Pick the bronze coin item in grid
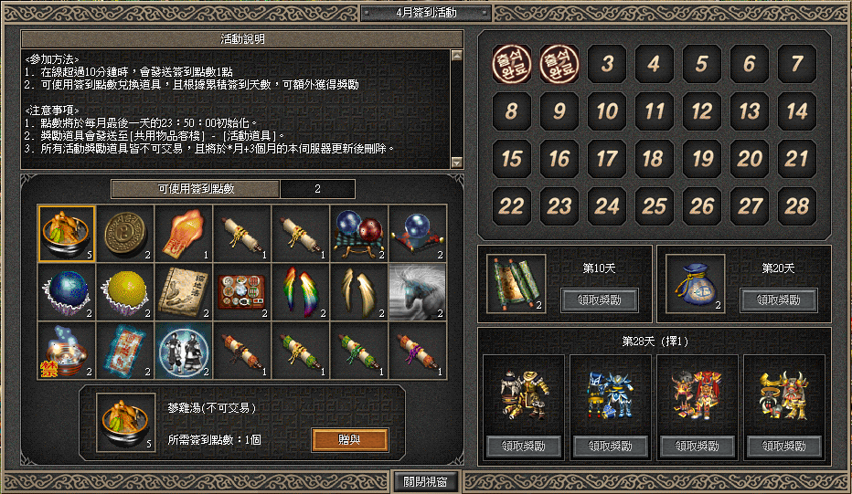 (x=125, y=234)
